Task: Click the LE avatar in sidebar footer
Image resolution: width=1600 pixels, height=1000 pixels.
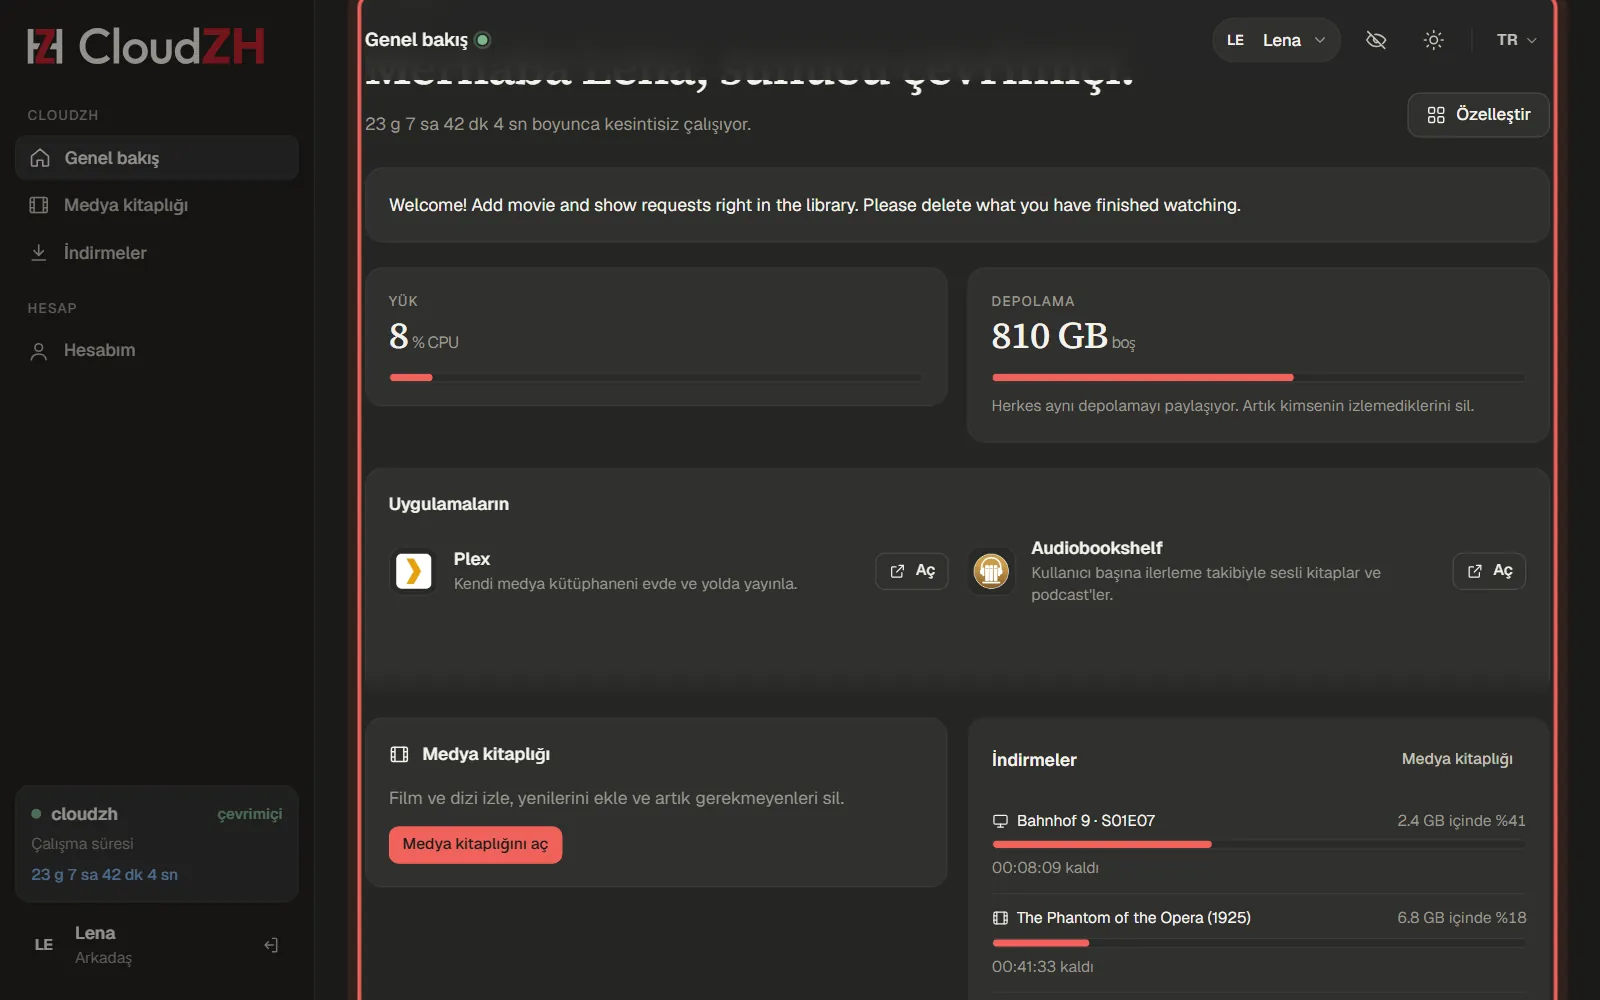Action: [x=44, y=945]
